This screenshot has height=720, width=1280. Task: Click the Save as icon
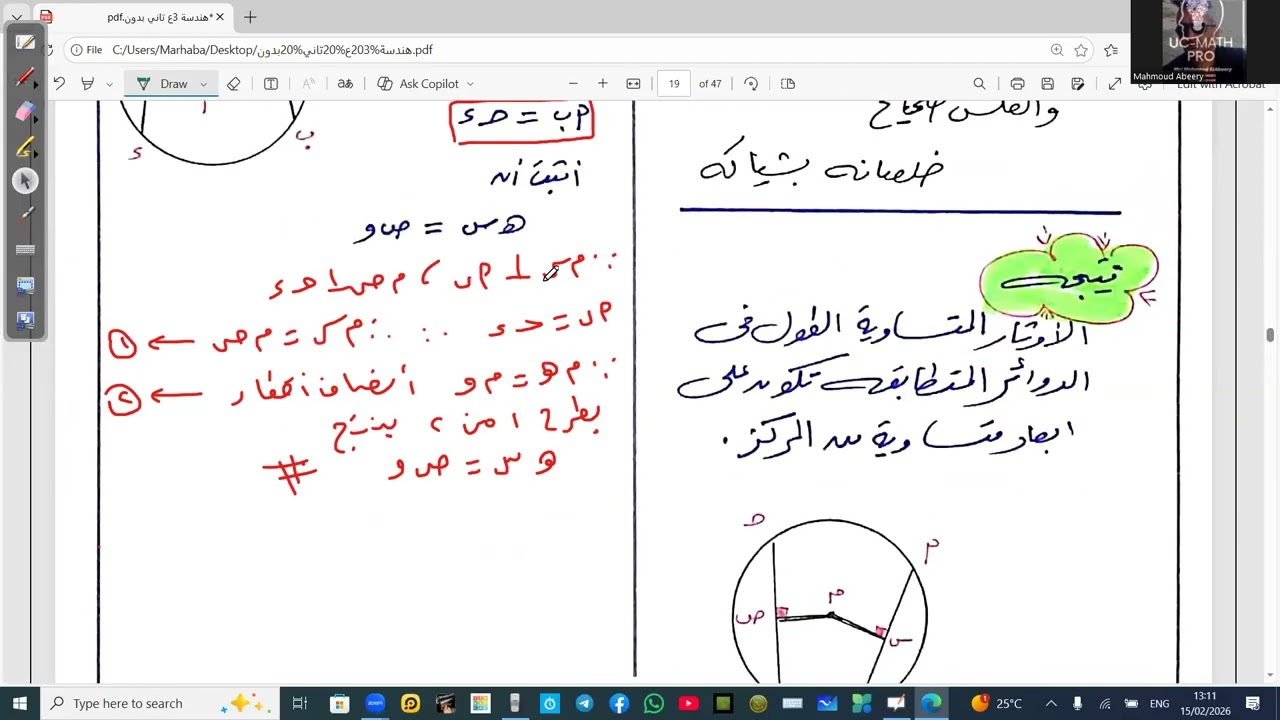pyautogui.click(x=1078, y=84)
